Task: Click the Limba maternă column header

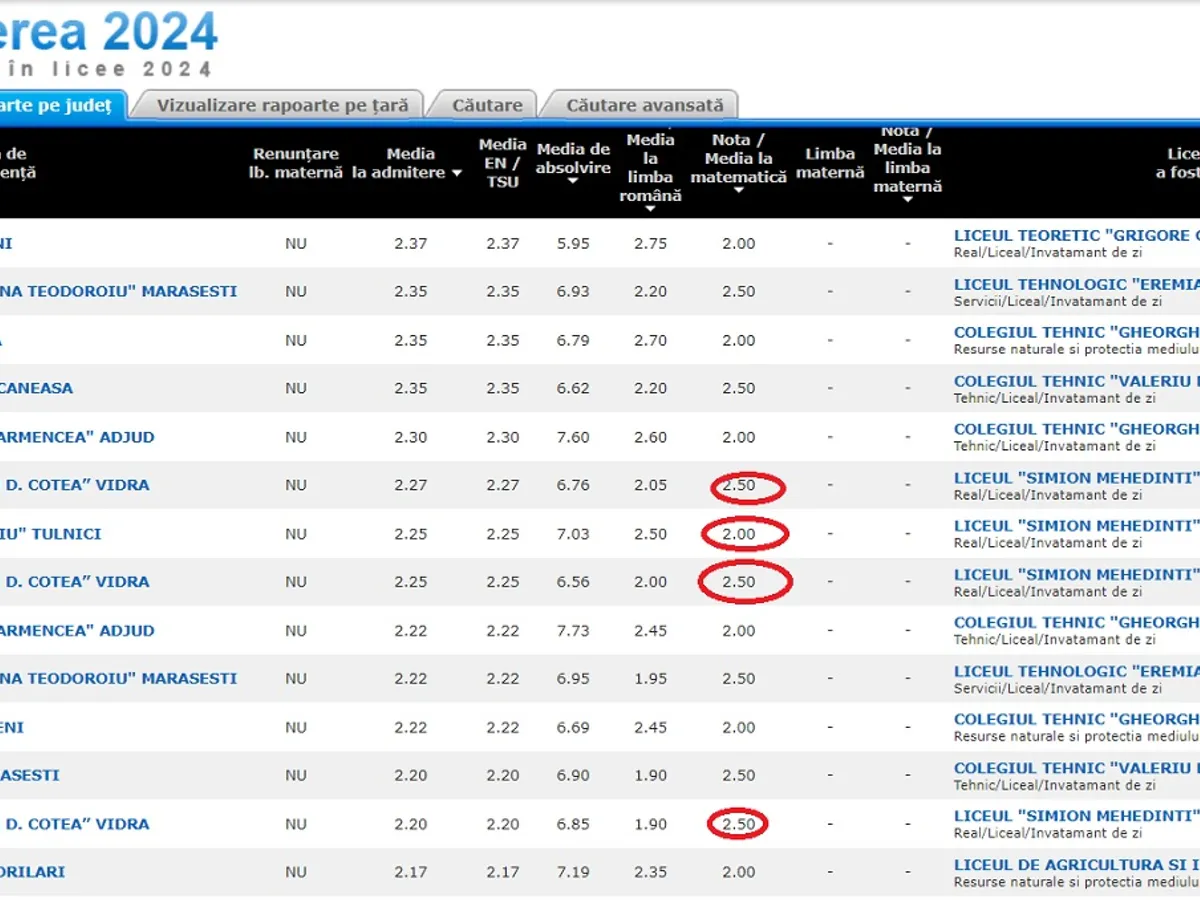Action: pos(830,163)
